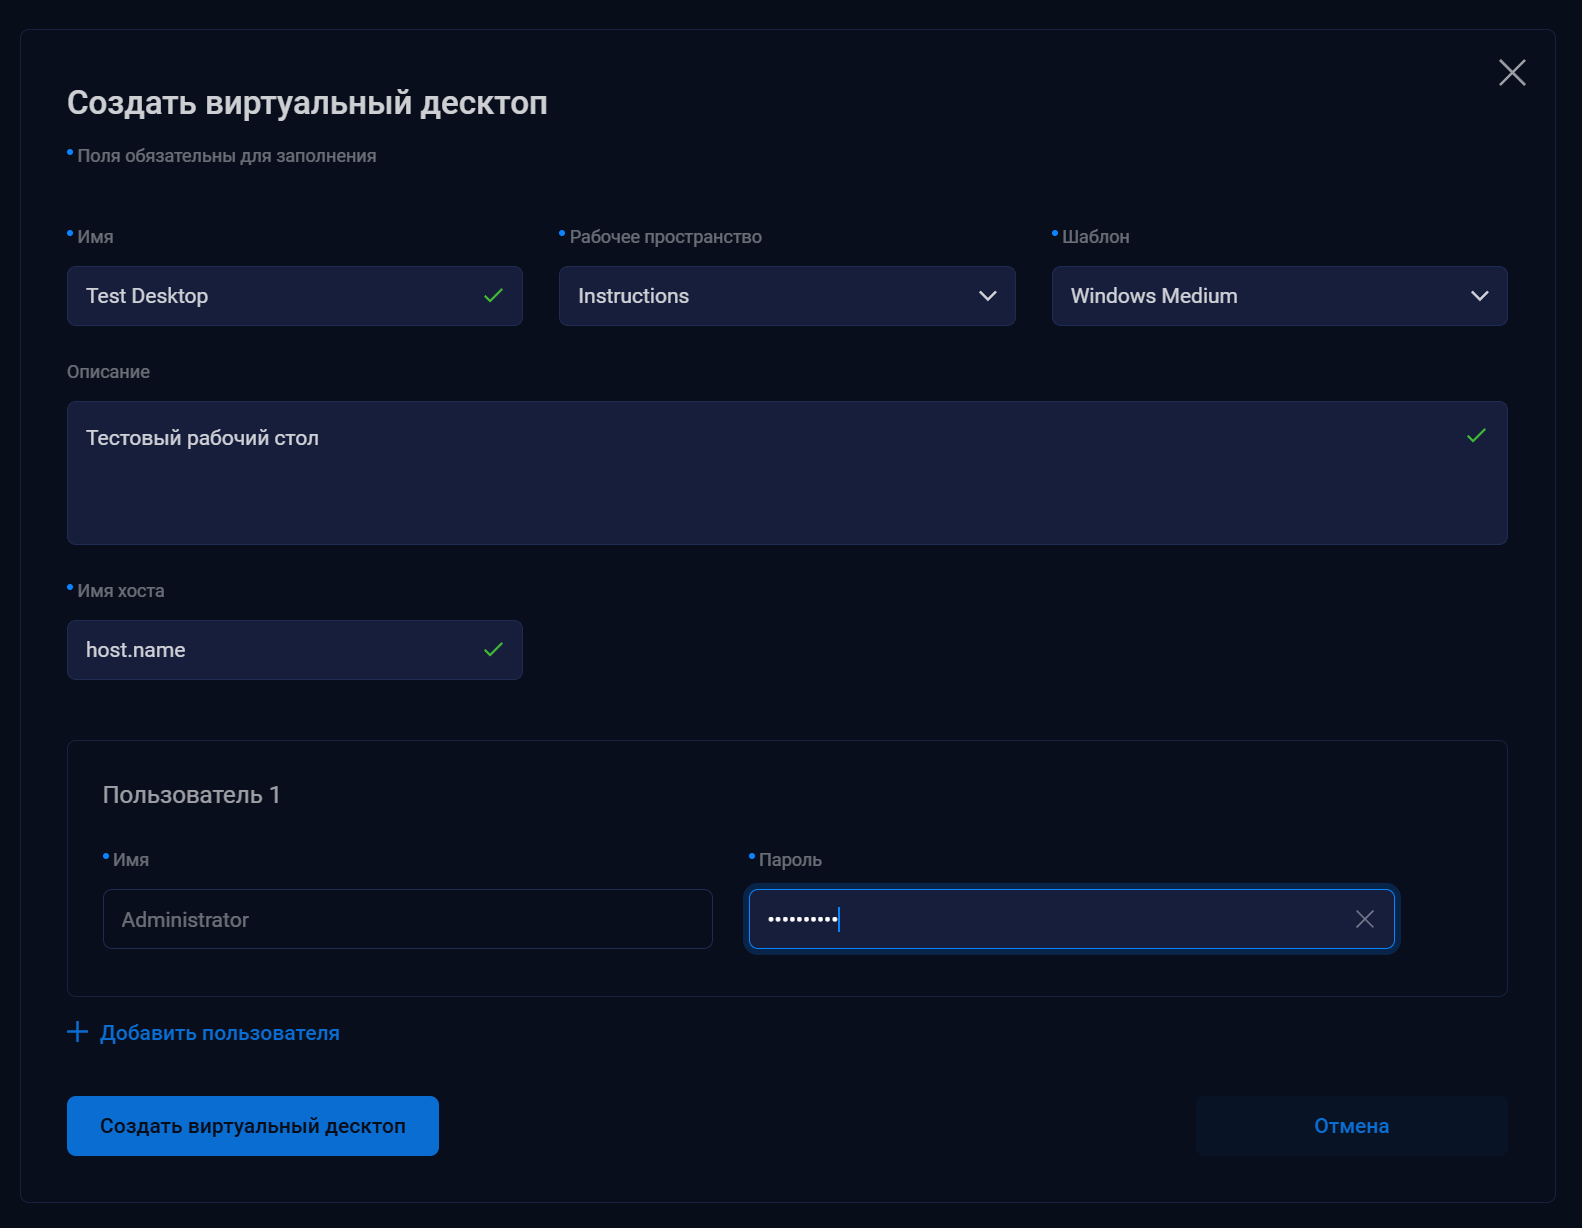Image resolution: width=1582 pixels, height=1228 pixels.
Task: Clear the password field with the X icon
Action: click(x=1364, y=919)
